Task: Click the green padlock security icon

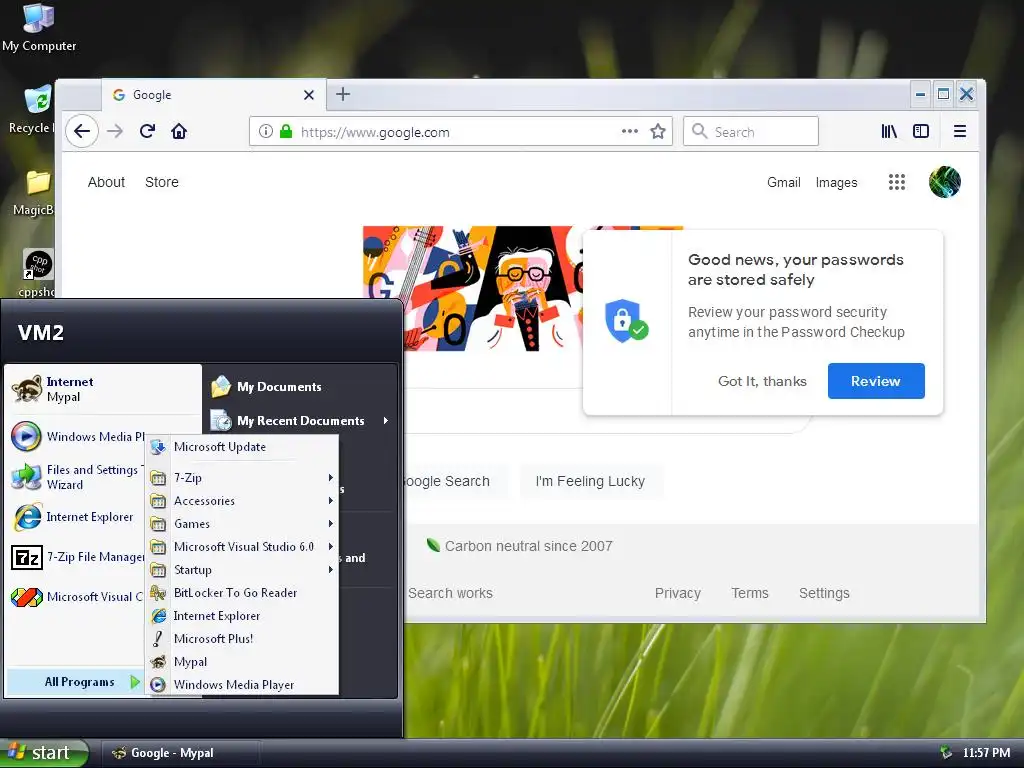Action: [286, 131]
